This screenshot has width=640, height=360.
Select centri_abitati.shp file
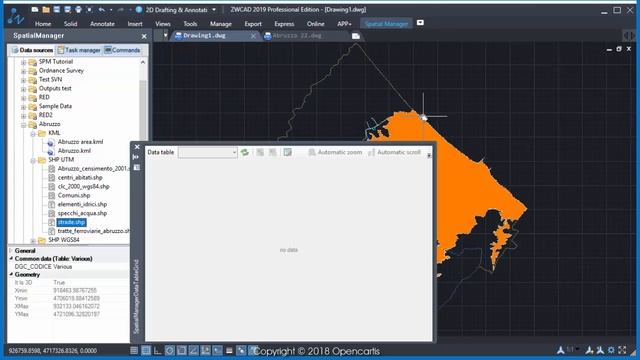(80, 178)
